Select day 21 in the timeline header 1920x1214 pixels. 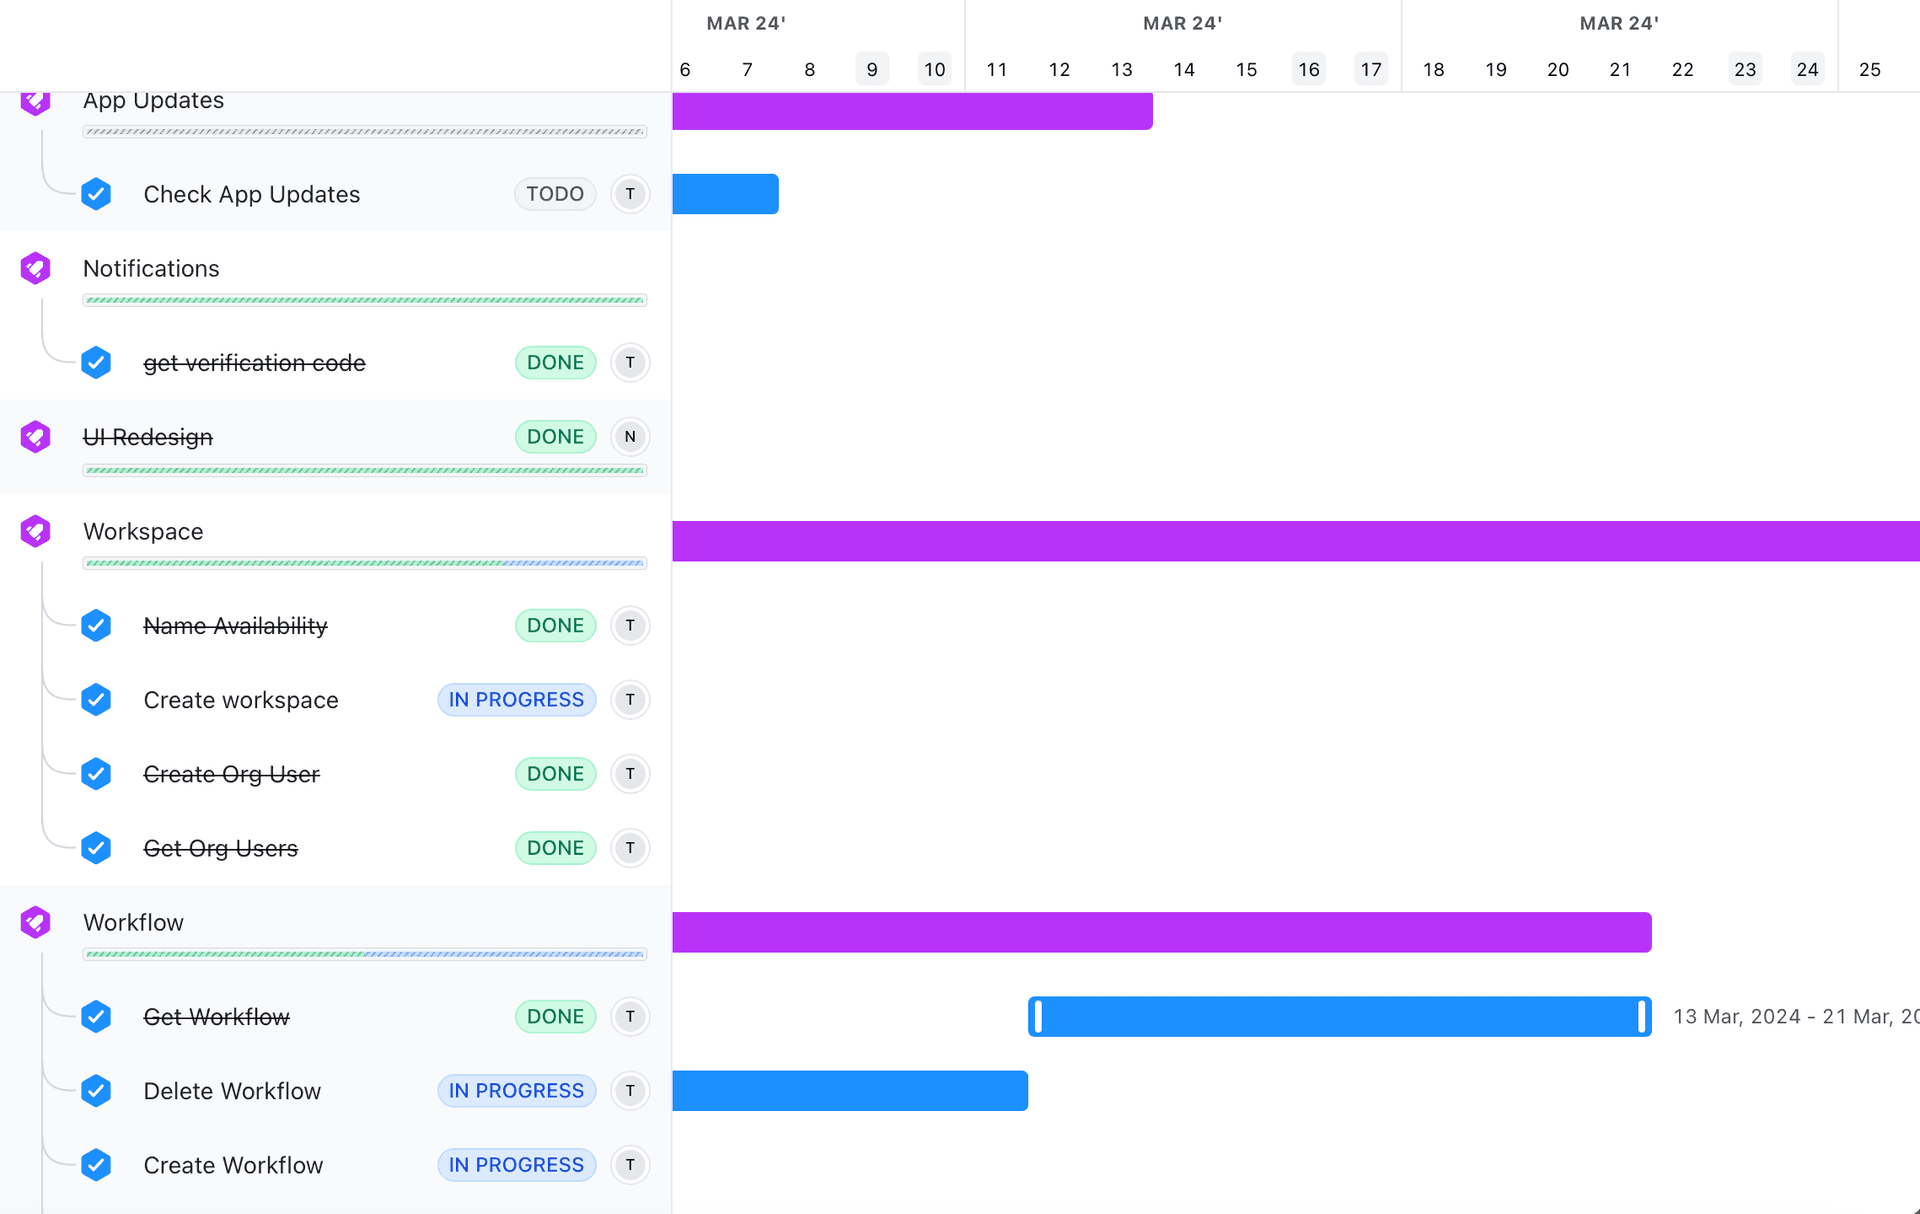coord(1620,69)
